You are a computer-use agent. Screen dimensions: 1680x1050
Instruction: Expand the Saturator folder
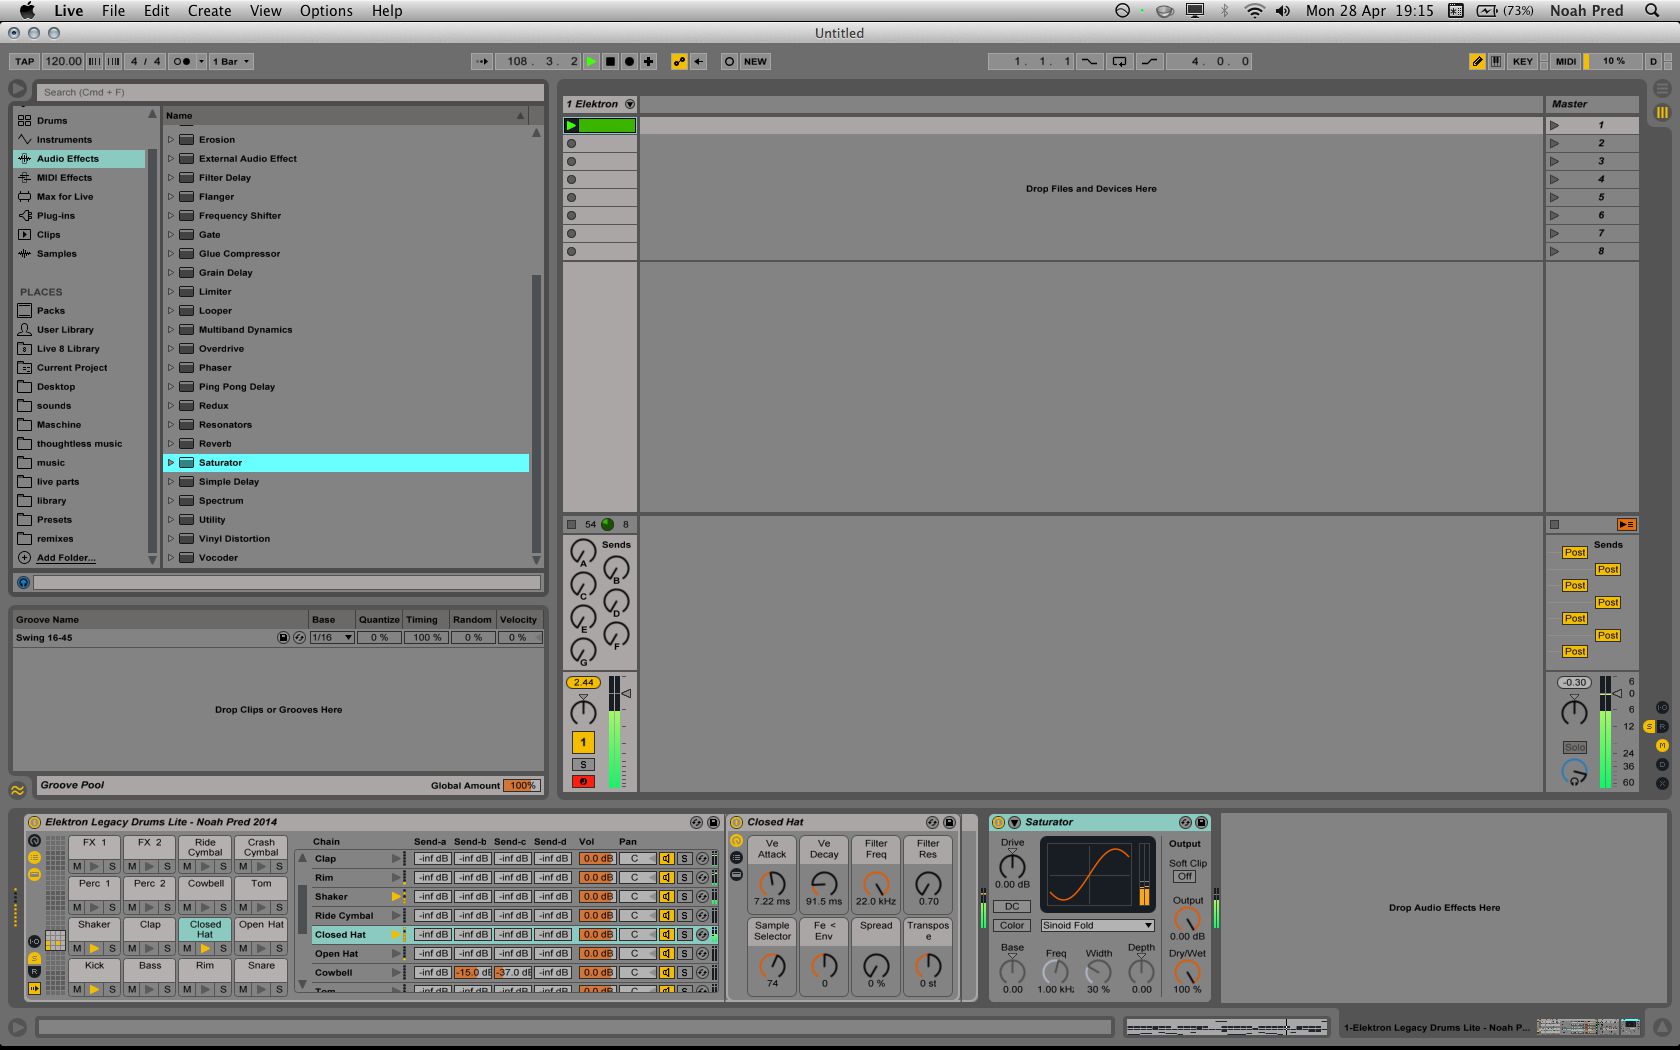[171, 463]
